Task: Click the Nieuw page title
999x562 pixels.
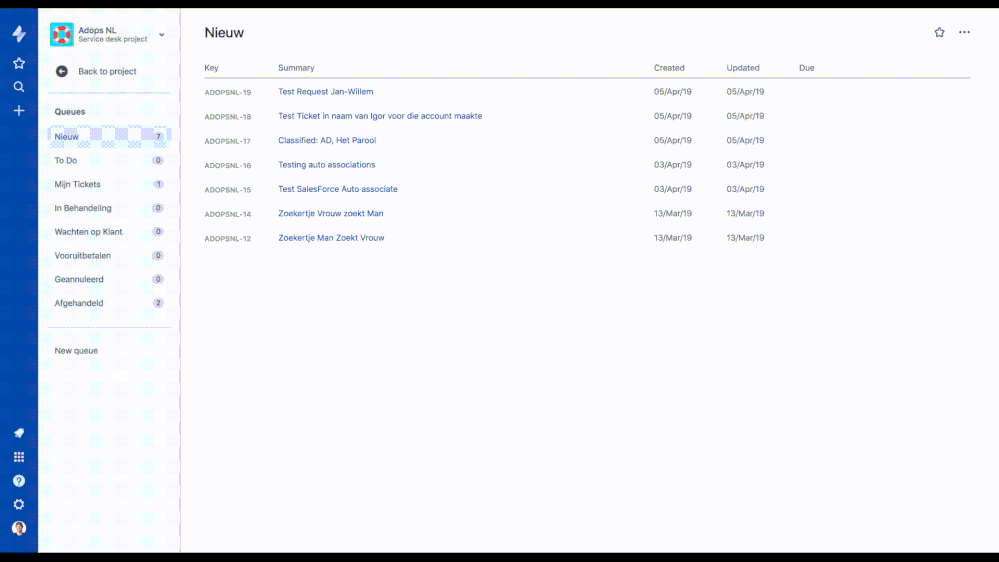Action: (224, 32)
